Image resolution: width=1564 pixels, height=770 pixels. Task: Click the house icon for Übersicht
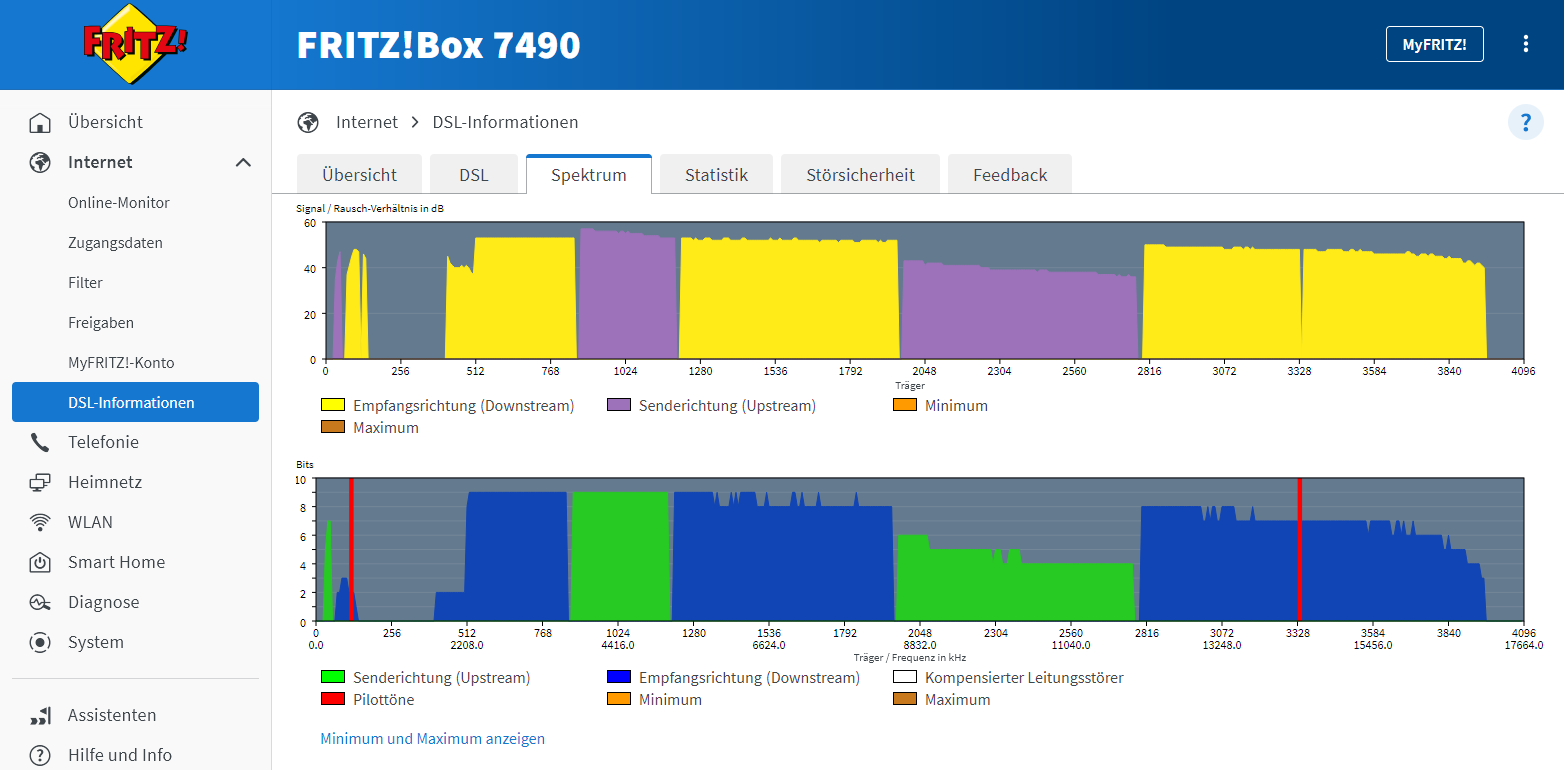[x=40, y=123]
